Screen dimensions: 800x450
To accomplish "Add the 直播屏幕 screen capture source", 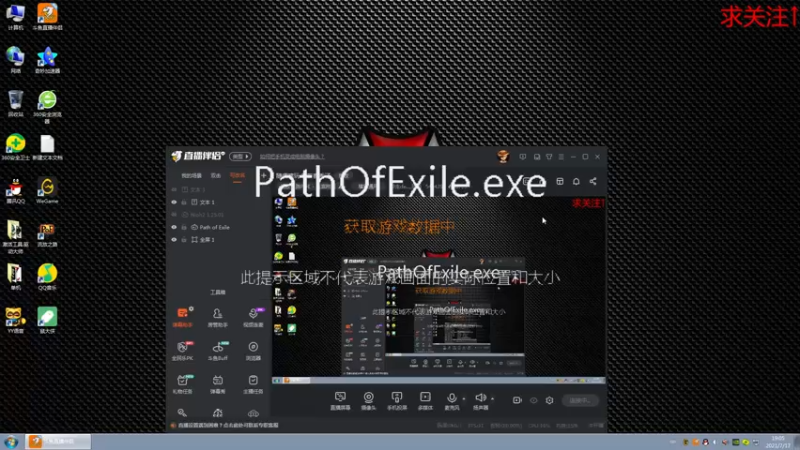I will coord(340,401).
